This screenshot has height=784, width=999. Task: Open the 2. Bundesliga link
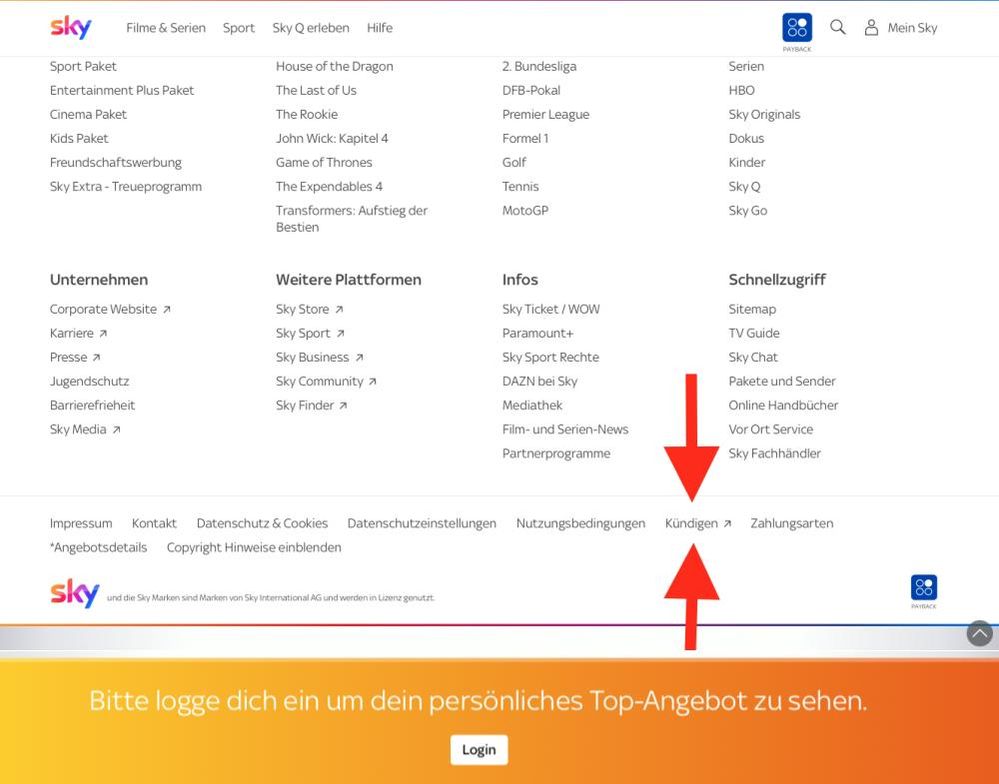click(539, 66)
